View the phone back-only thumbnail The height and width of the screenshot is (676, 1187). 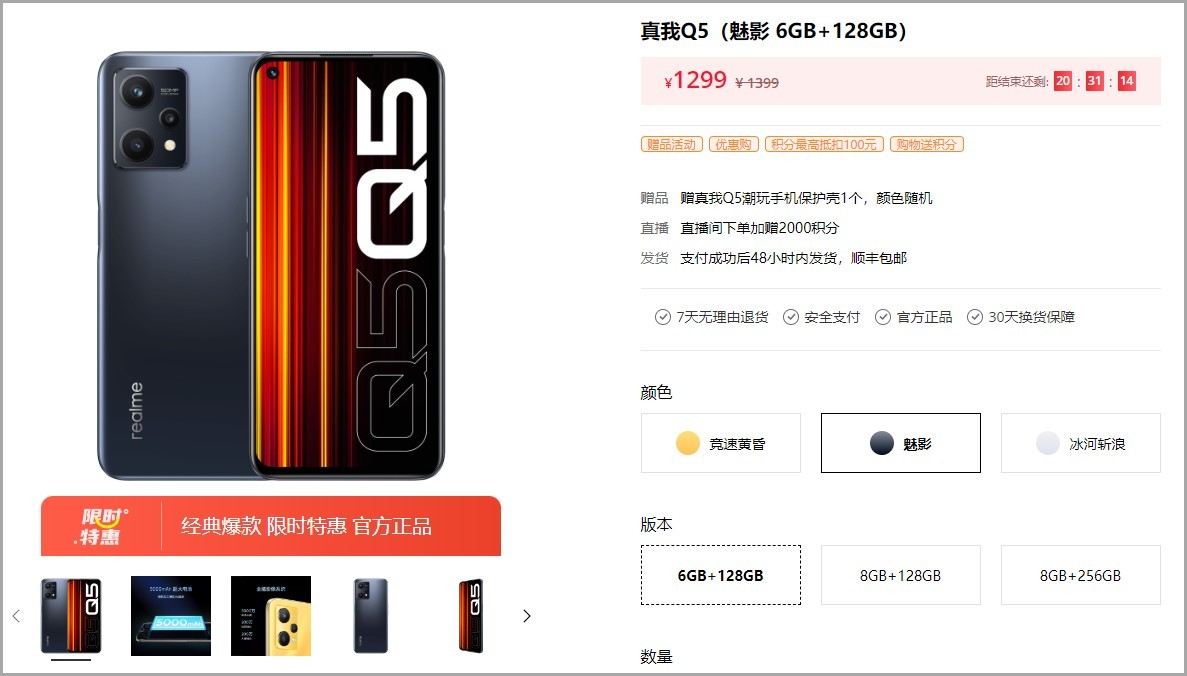point(371,616)
